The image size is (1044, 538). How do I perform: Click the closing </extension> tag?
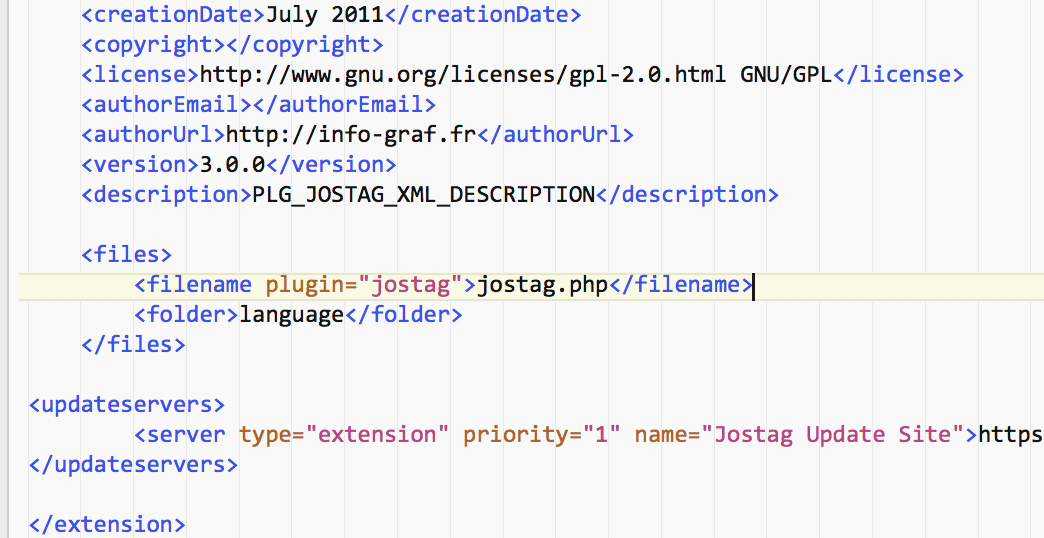[x=107, y=524]
